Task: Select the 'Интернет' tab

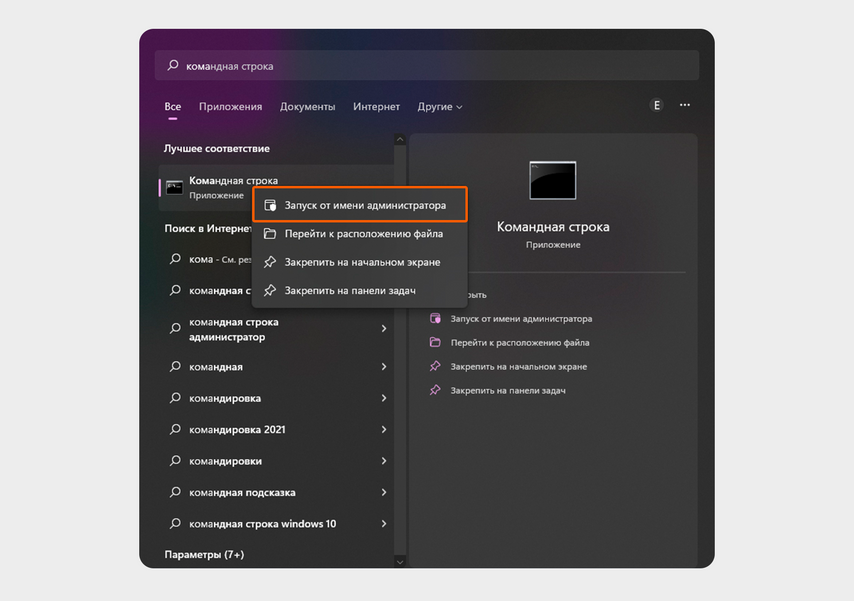Action: coord(376,107)
